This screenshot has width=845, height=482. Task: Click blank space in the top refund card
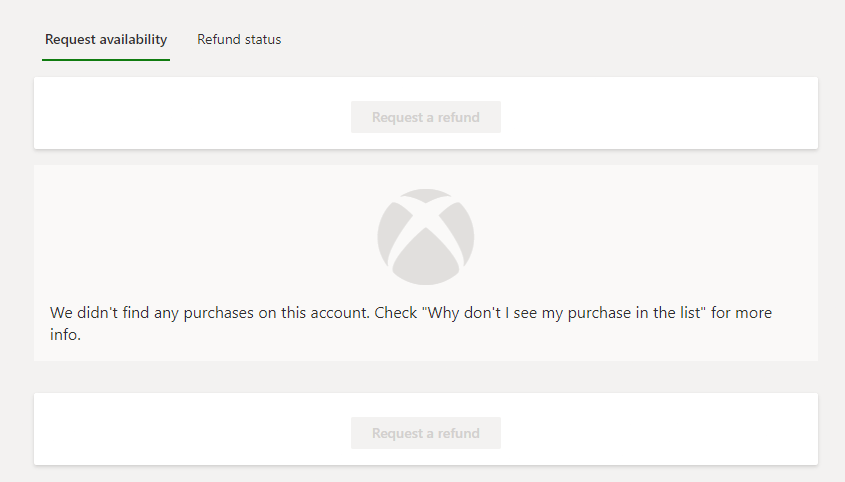pos(189,113)
